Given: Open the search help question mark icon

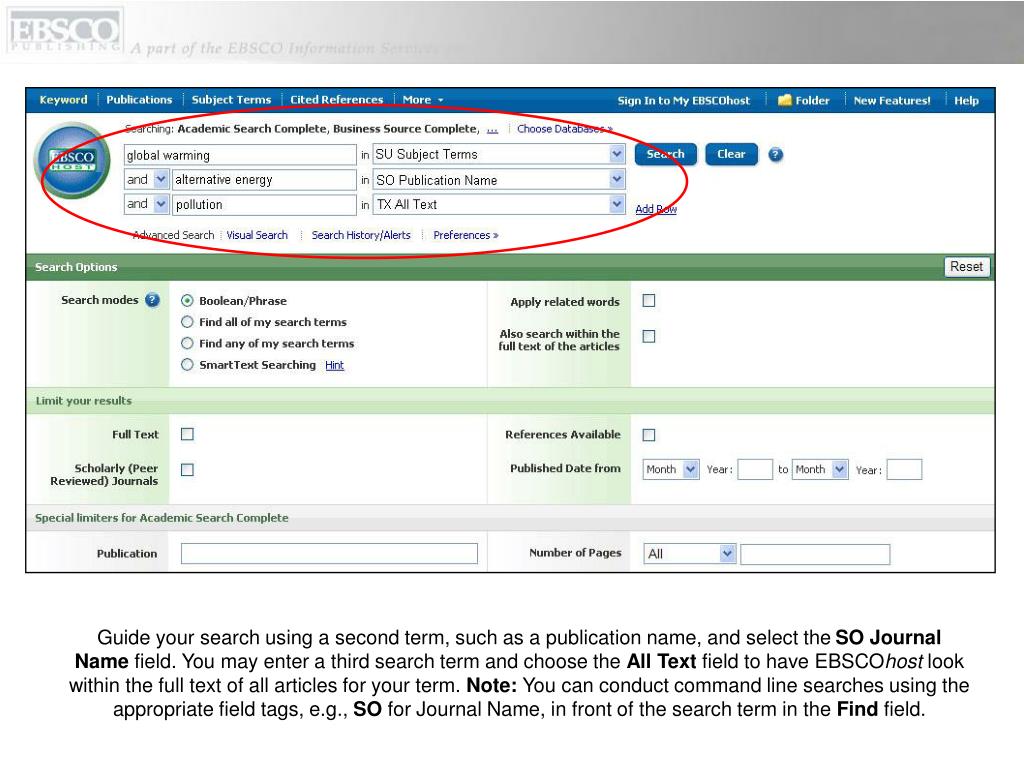Looking at the screenshot, I should click(x=775, y=155).
